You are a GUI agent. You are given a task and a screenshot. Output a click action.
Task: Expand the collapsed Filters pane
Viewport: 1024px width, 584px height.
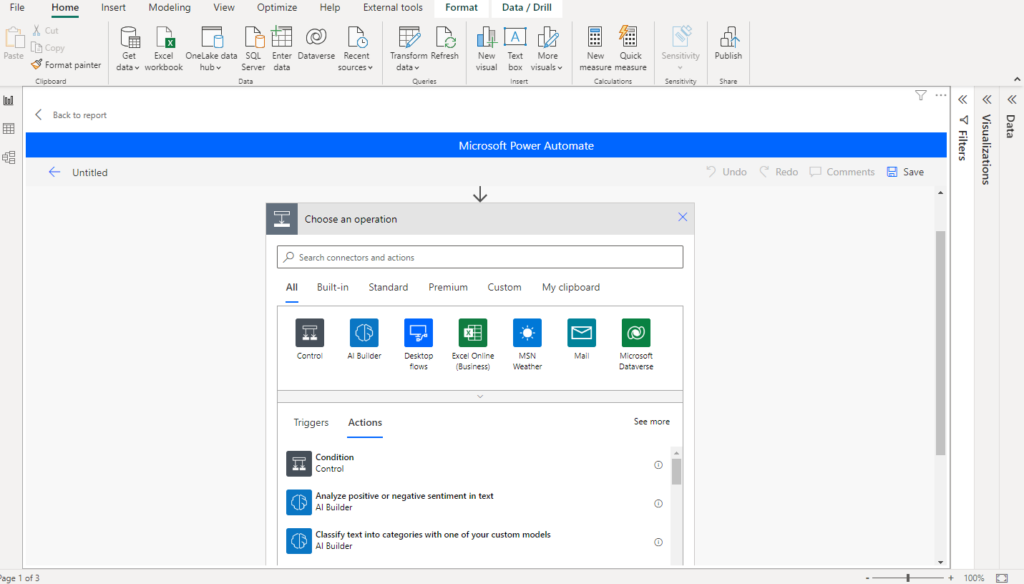[962, 100]
